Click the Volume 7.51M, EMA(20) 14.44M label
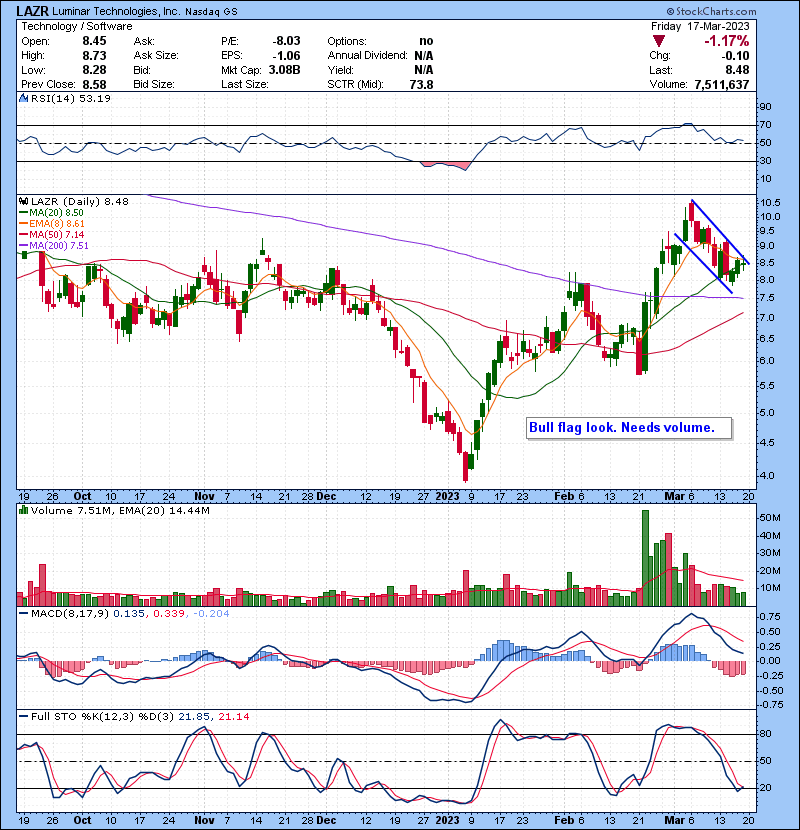The height and width of the screenshot is (830, 800). point(120,511)
